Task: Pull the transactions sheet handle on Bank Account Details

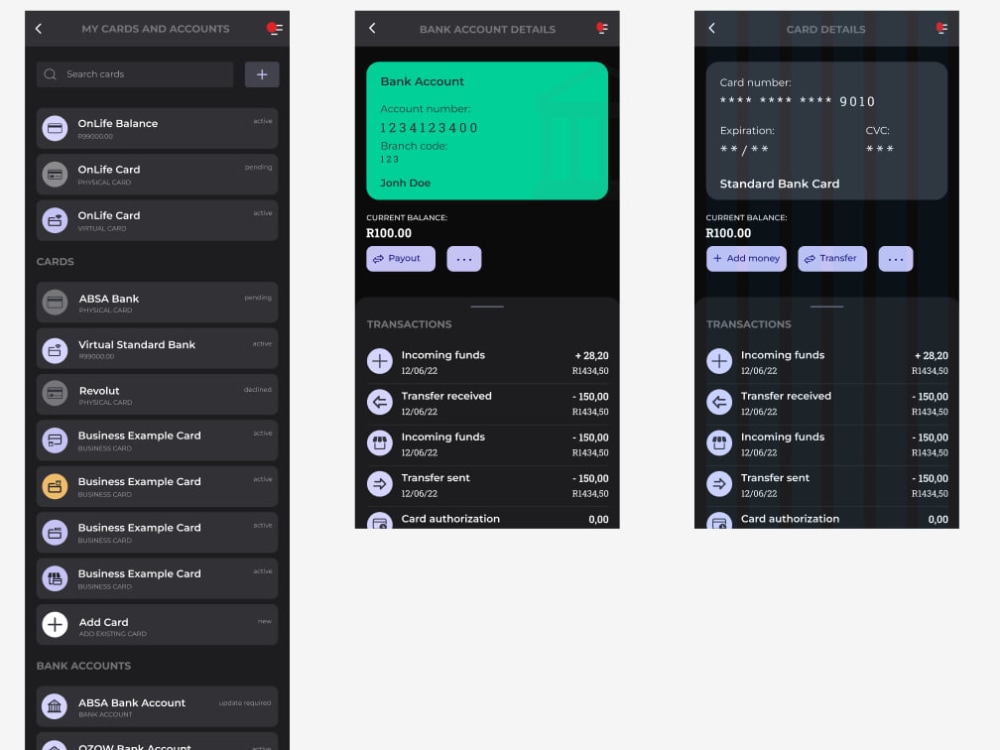Action: (x=487, y=307)
